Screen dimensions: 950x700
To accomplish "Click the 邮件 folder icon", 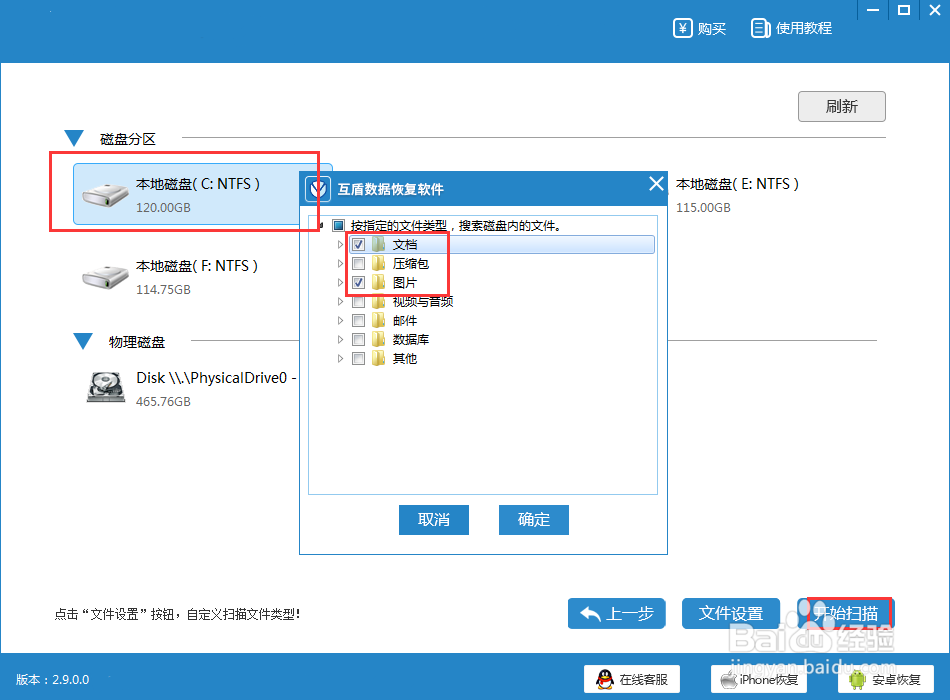I will pos(379,320).
